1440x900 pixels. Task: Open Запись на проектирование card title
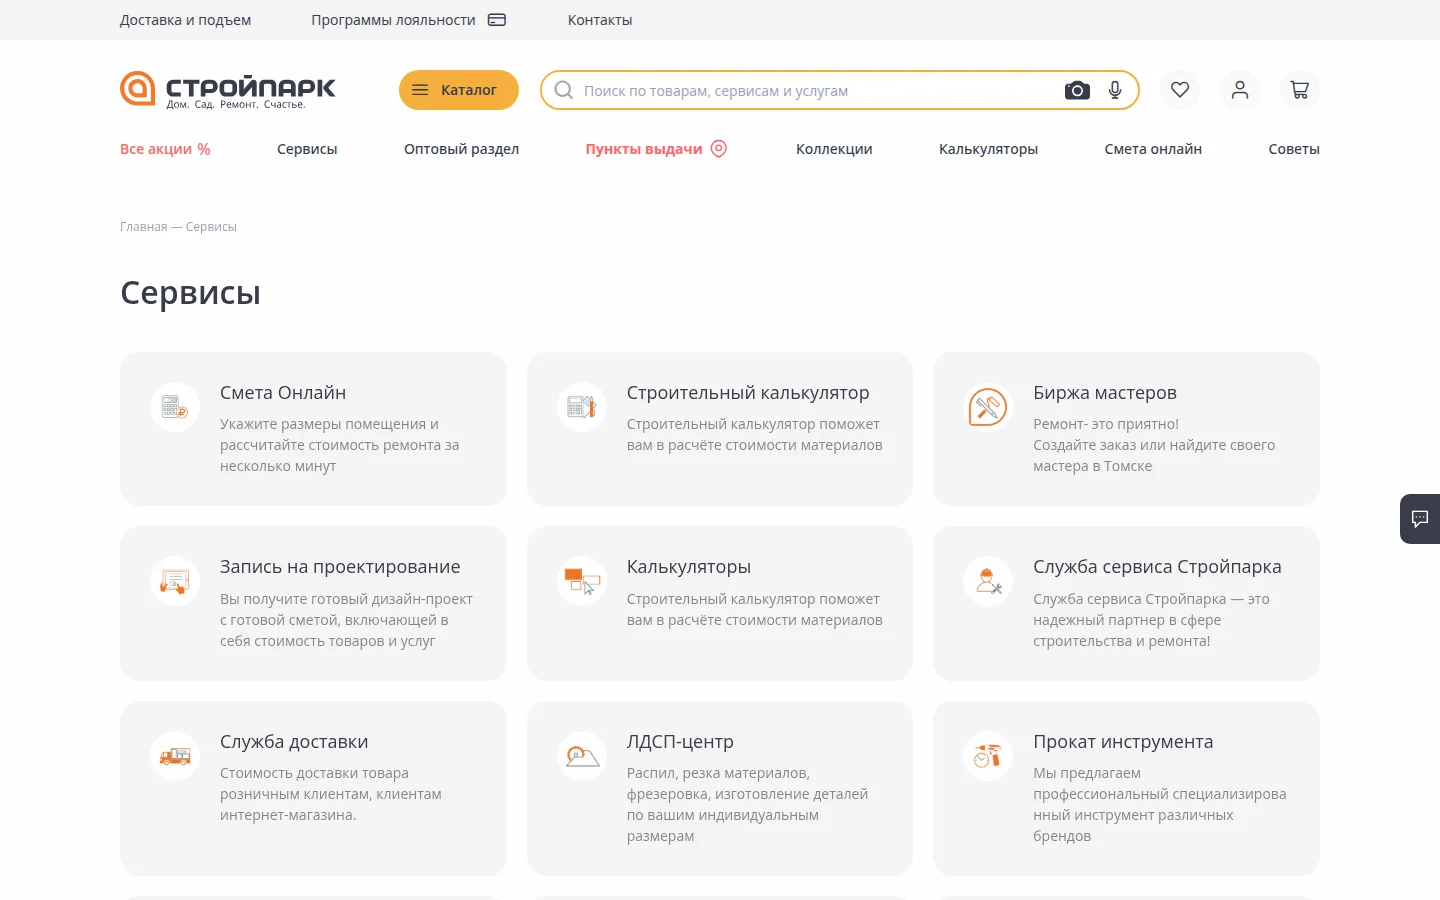340,567
